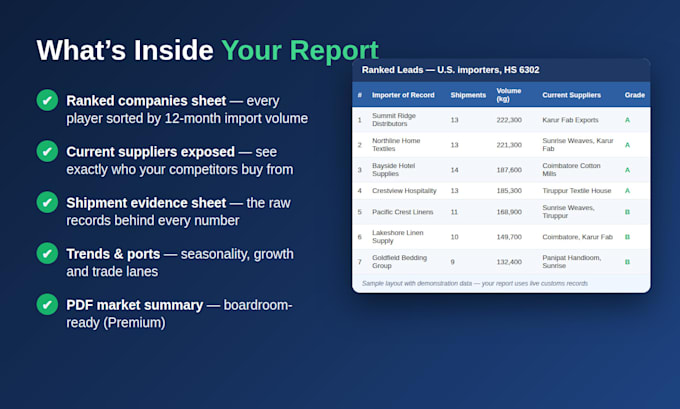The image size is (680, 409).
Task: Click the volume value '185,300'
Action: point(509,191)
